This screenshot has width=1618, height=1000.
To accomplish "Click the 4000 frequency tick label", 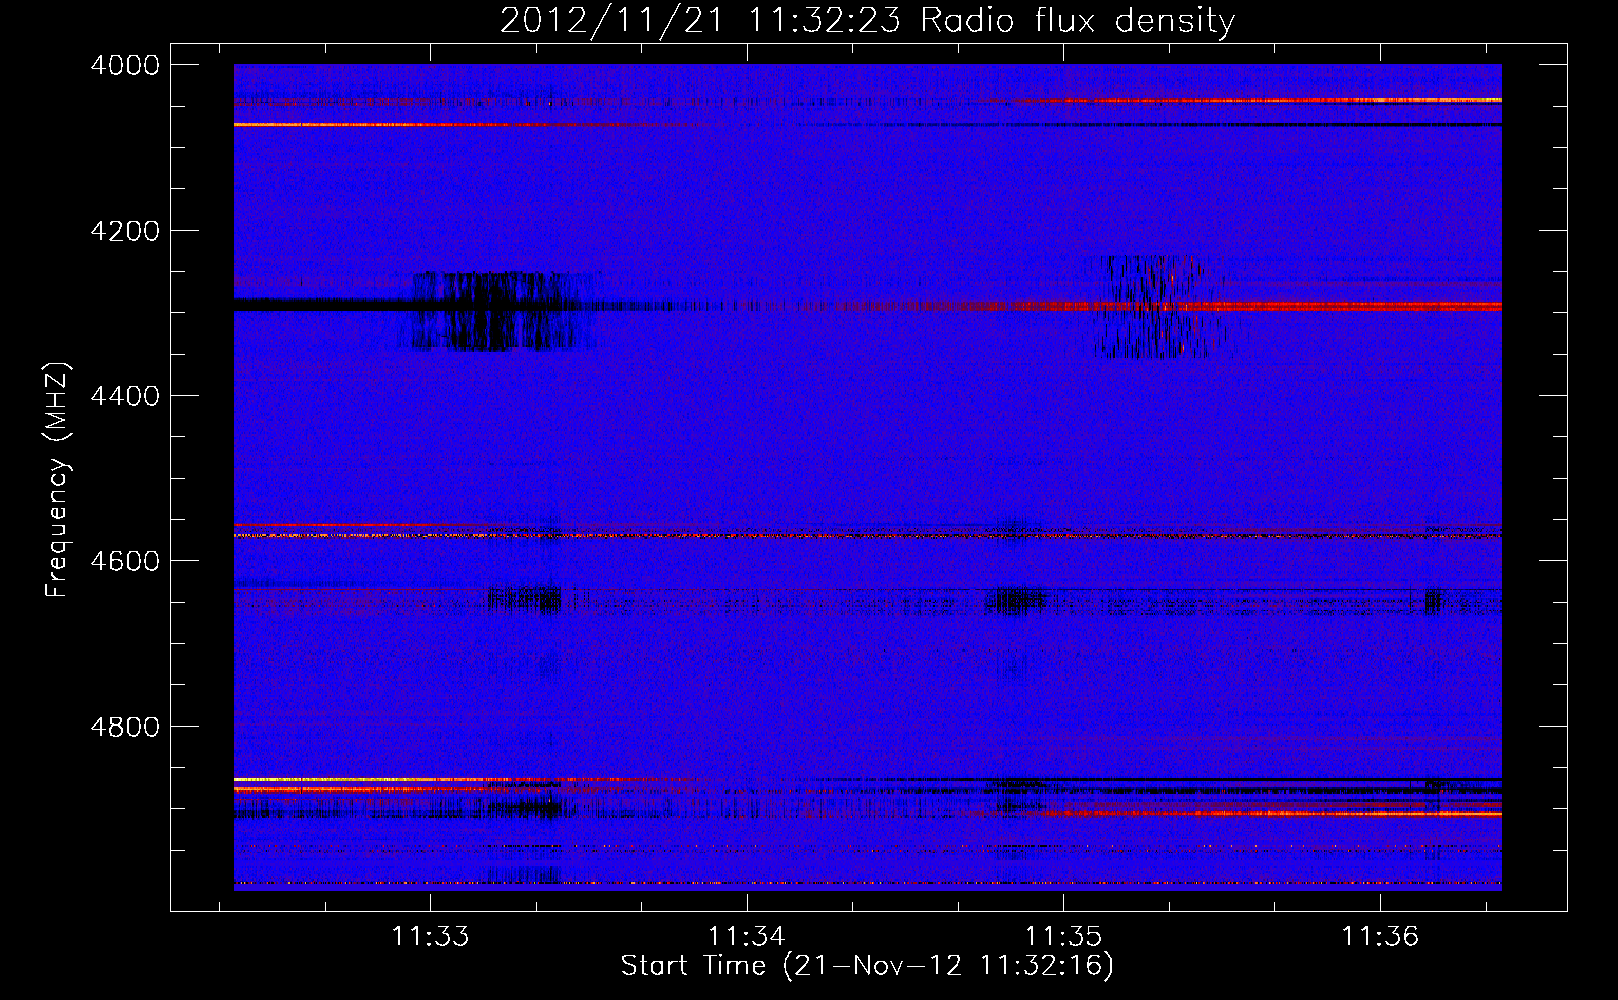I will click(125, 65).
